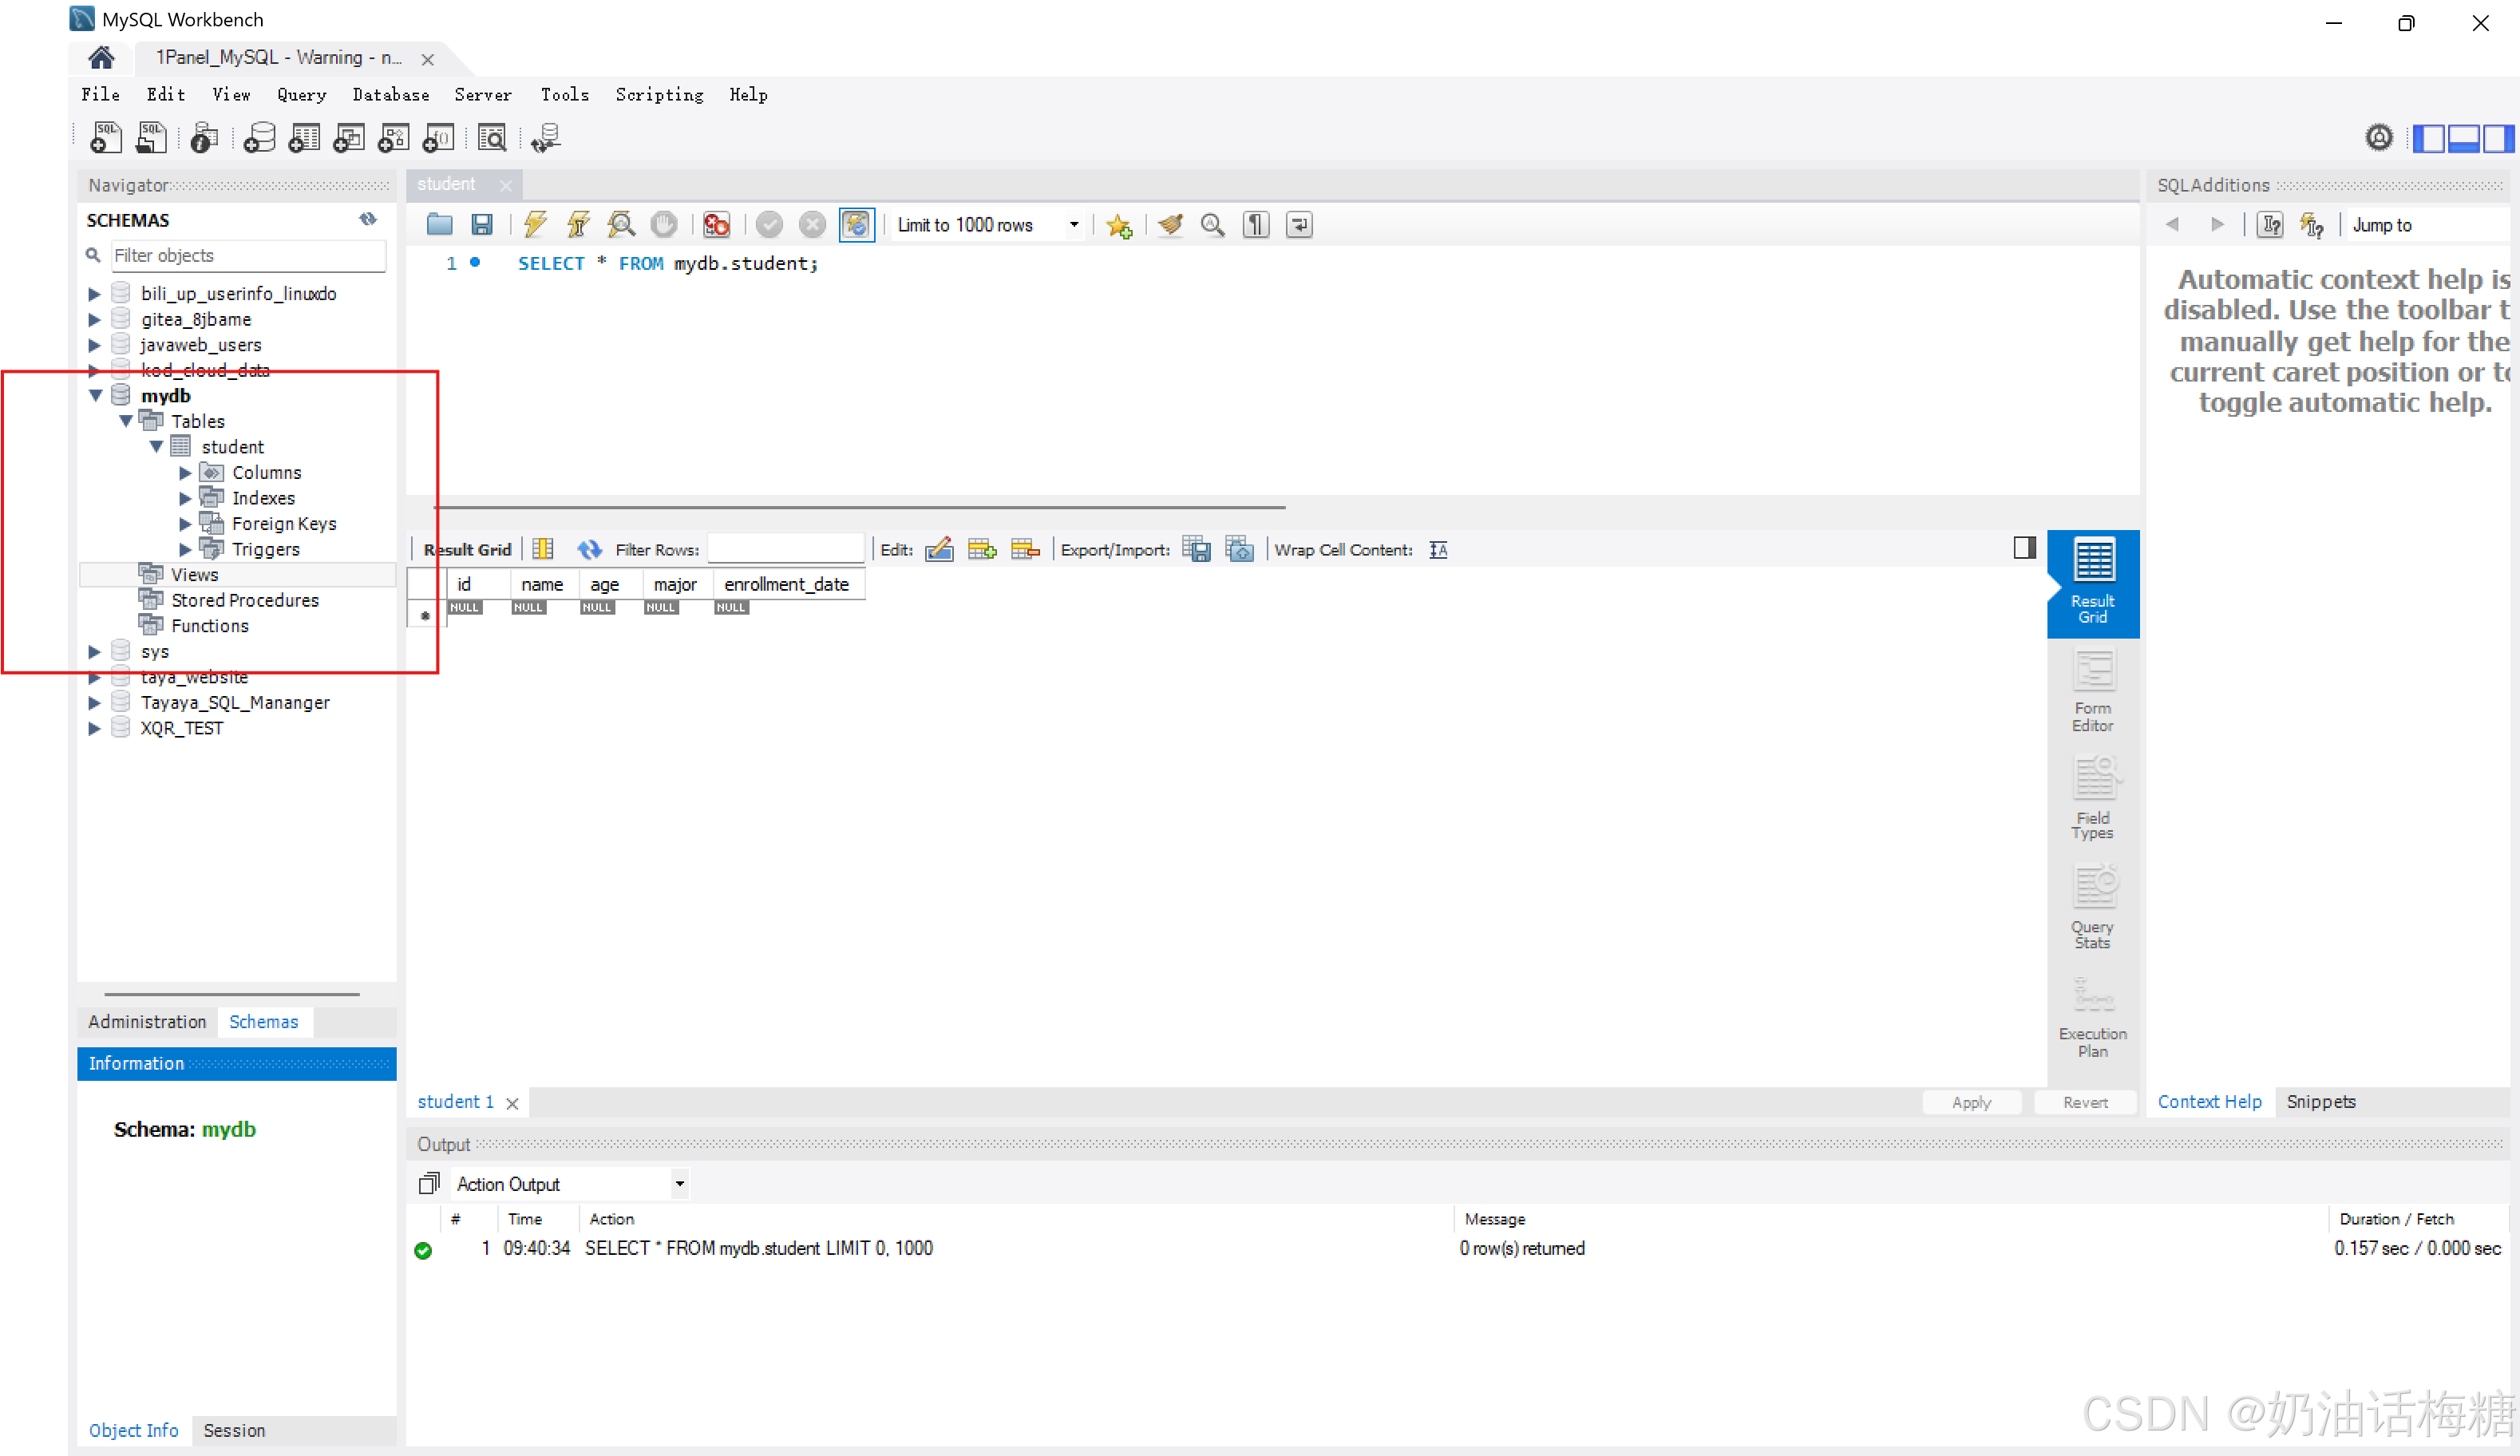The image size is (2520, 1456).
Task: Click the Refresh schemas icon
Action: pos(368,219)
